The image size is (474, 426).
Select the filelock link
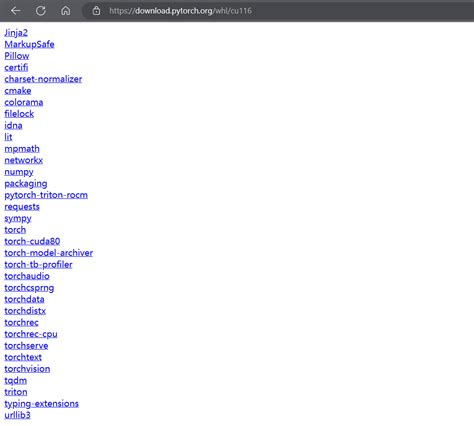19,114
